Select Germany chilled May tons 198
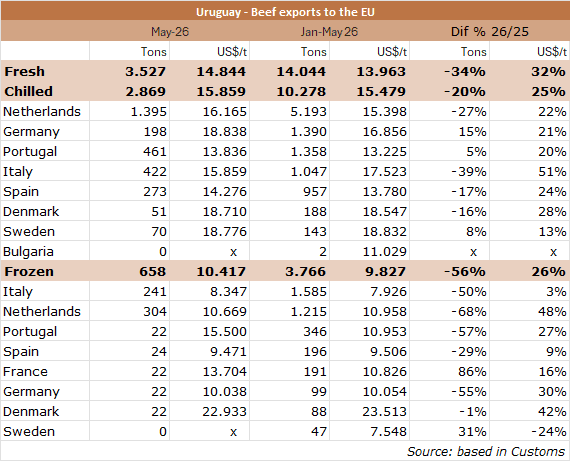Viewport: 570px width, 461px height. point(155,131)
